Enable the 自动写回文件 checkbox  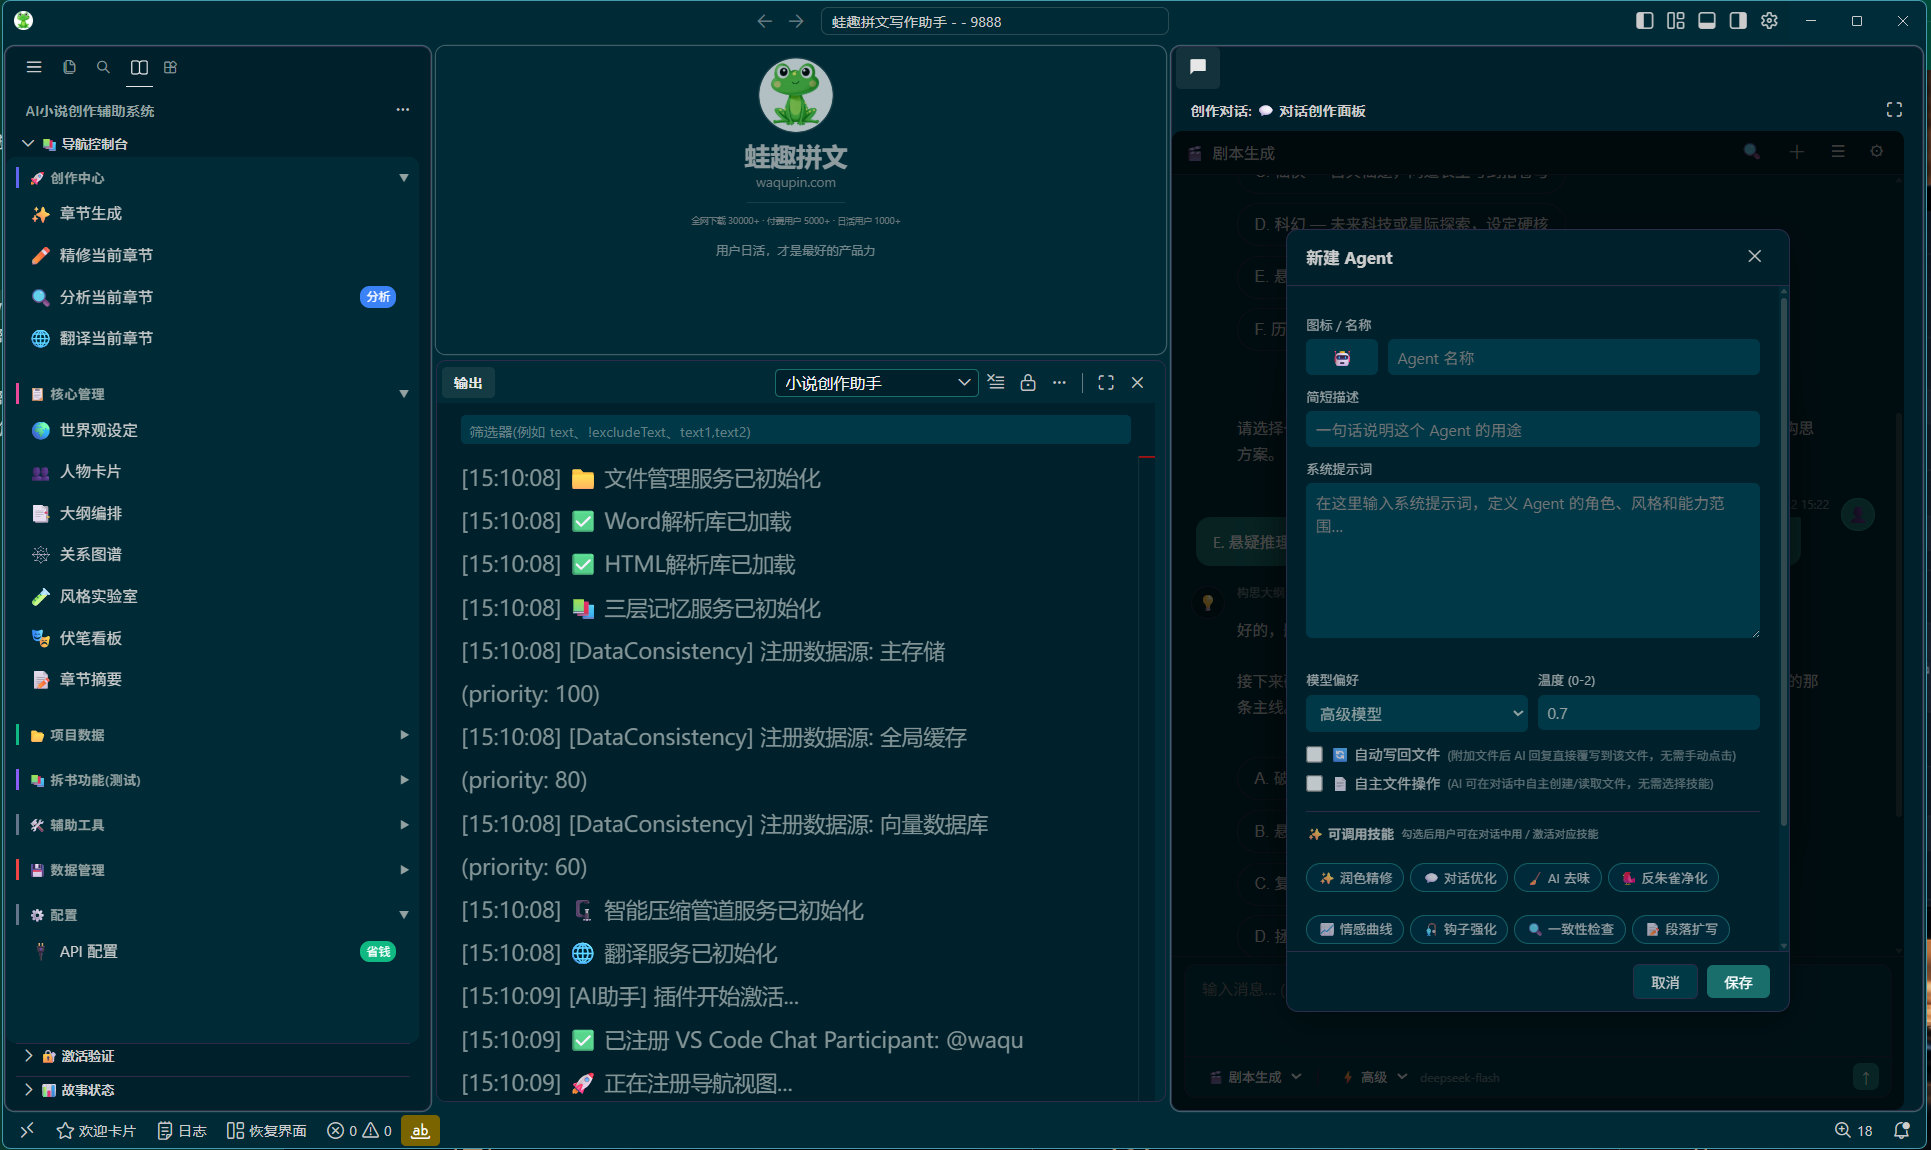click(x=1314, y=755)
